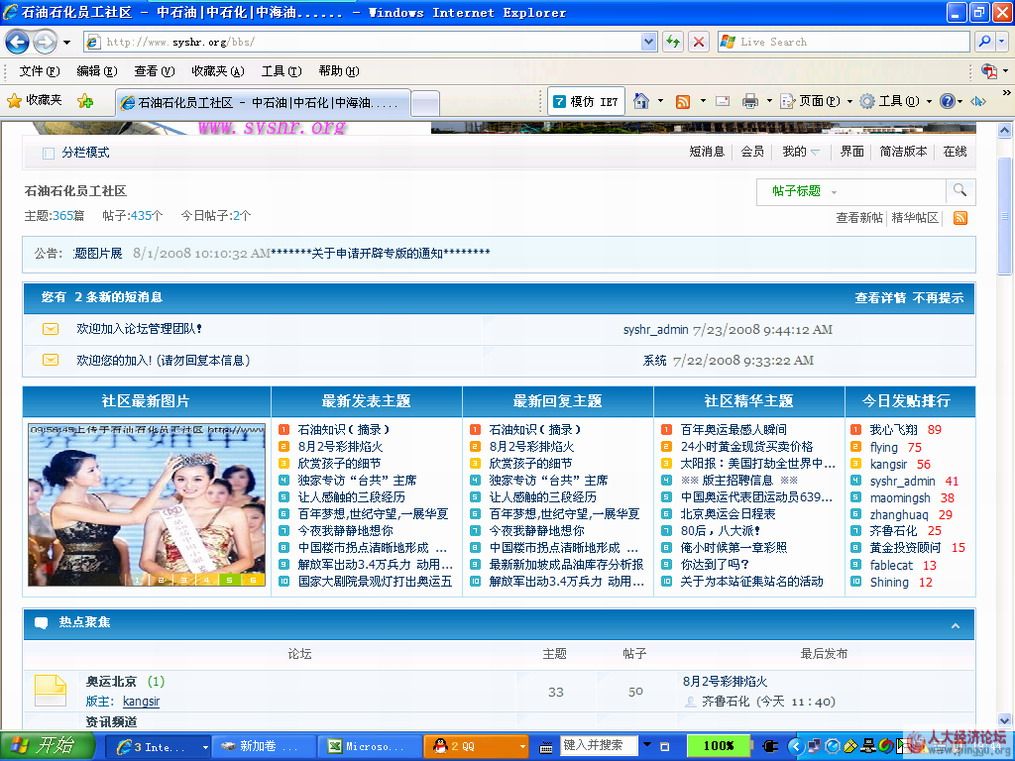Open the 页面(P) toolbar dropdown
This screenshot has height=761, width=1015.
click(849, 102)
